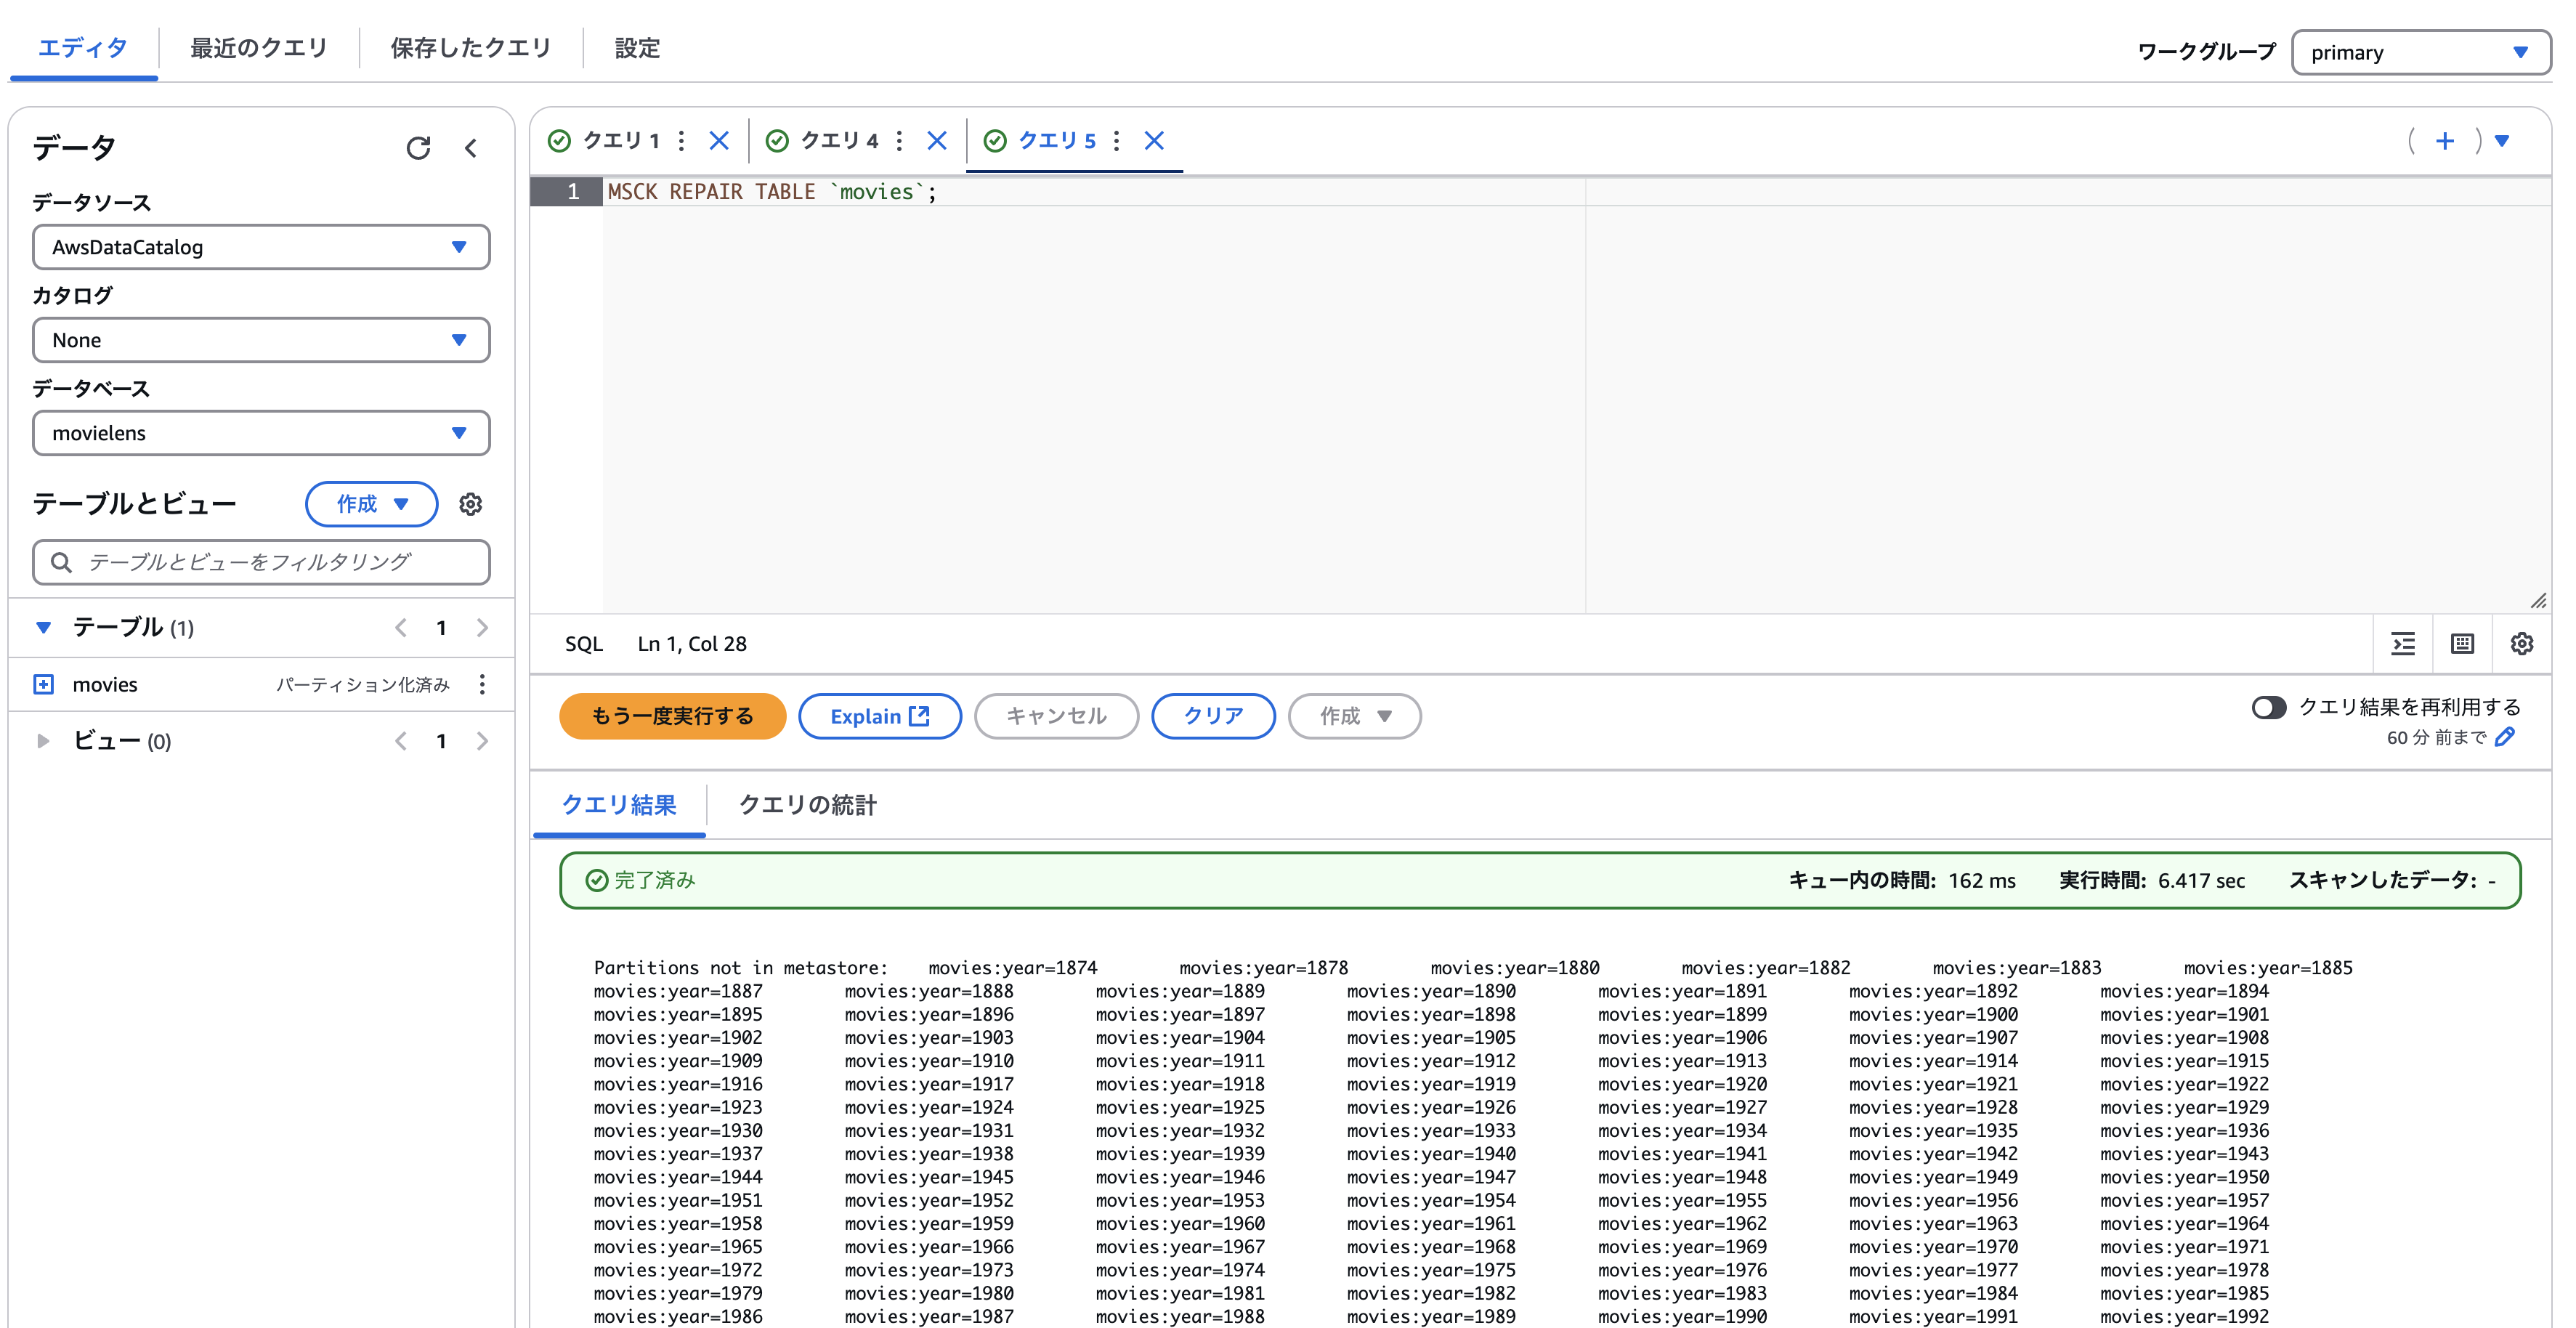The height and width of the screenshot is (1328, 2576).
Task: Click the パーティション化済み label
Action: coord(363,684)
